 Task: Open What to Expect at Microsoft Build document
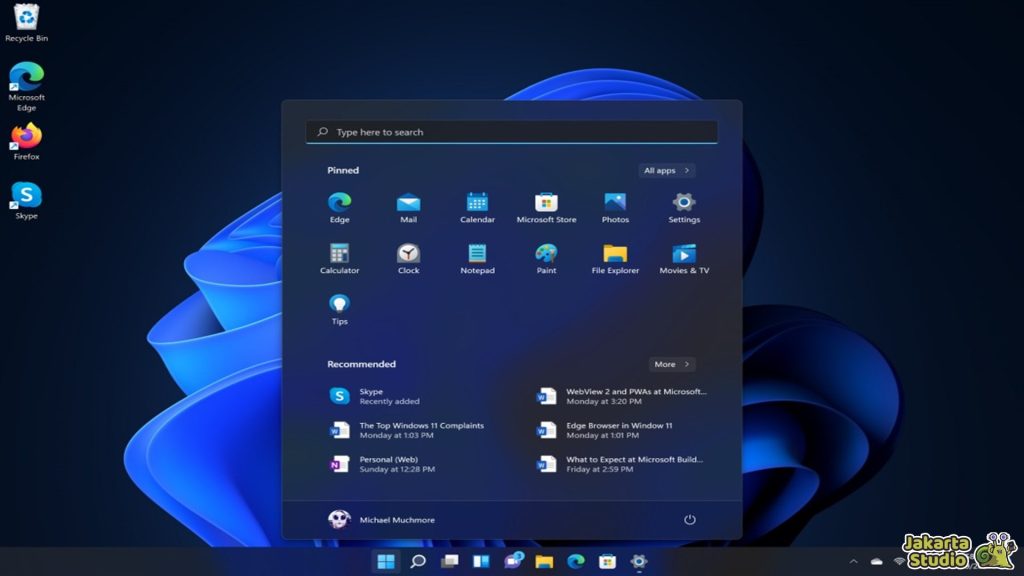coord(621,464)
